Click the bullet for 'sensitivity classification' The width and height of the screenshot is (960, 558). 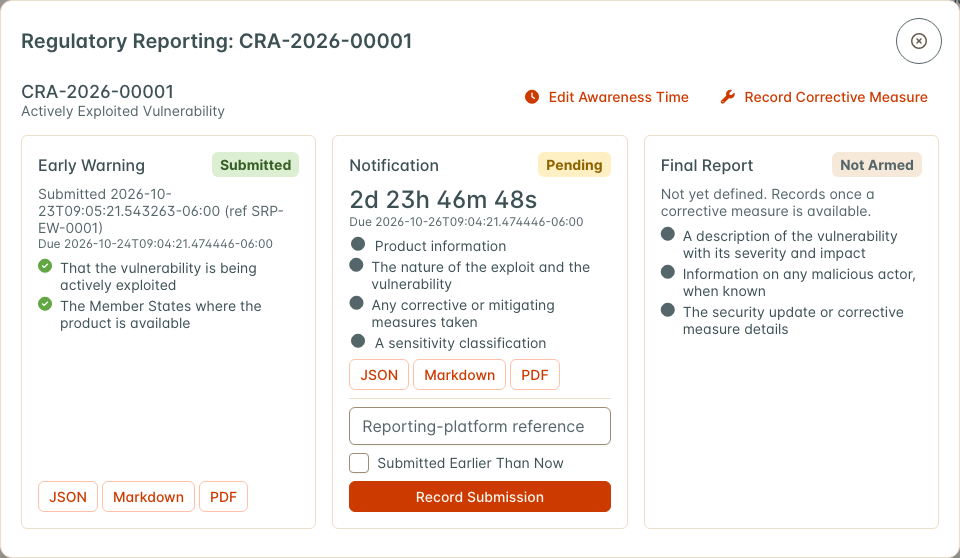(358, 341)
